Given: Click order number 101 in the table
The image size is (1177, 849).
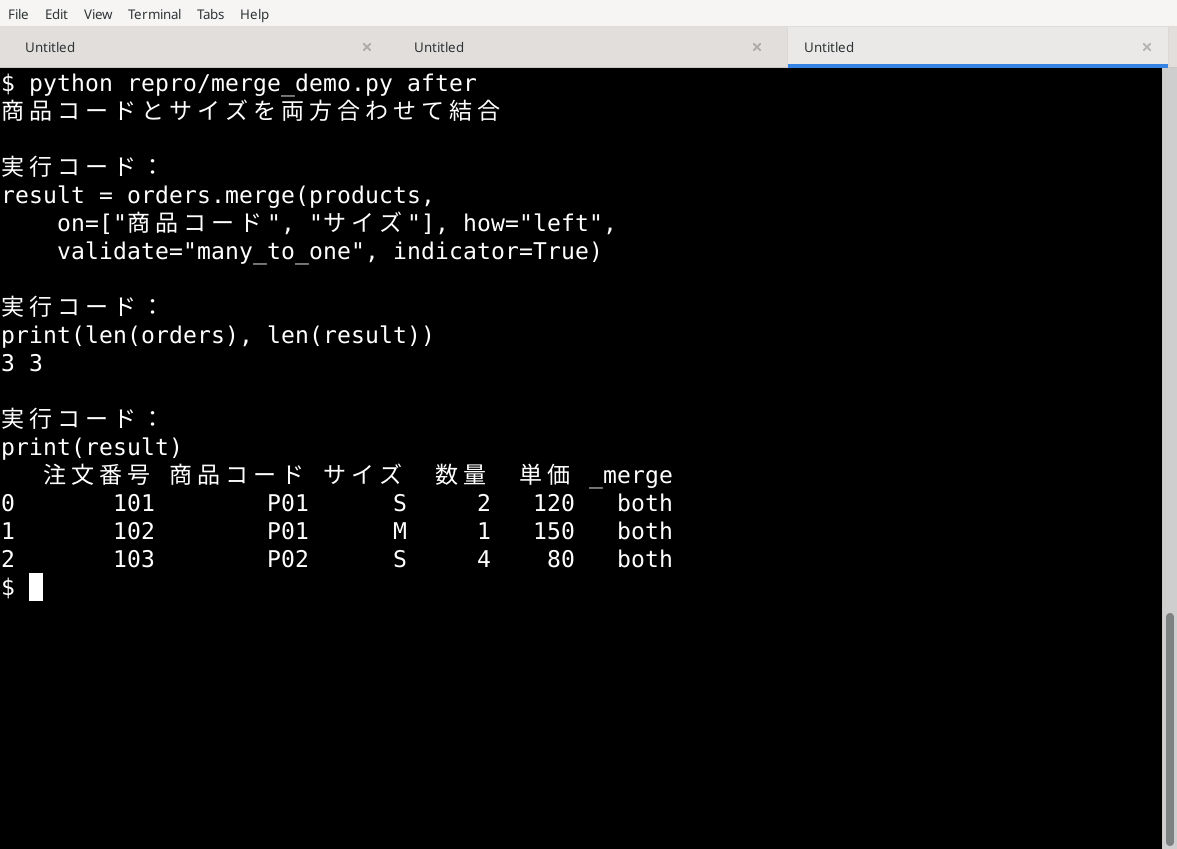Looking at the screenshot, I should (x=134, y=503).
